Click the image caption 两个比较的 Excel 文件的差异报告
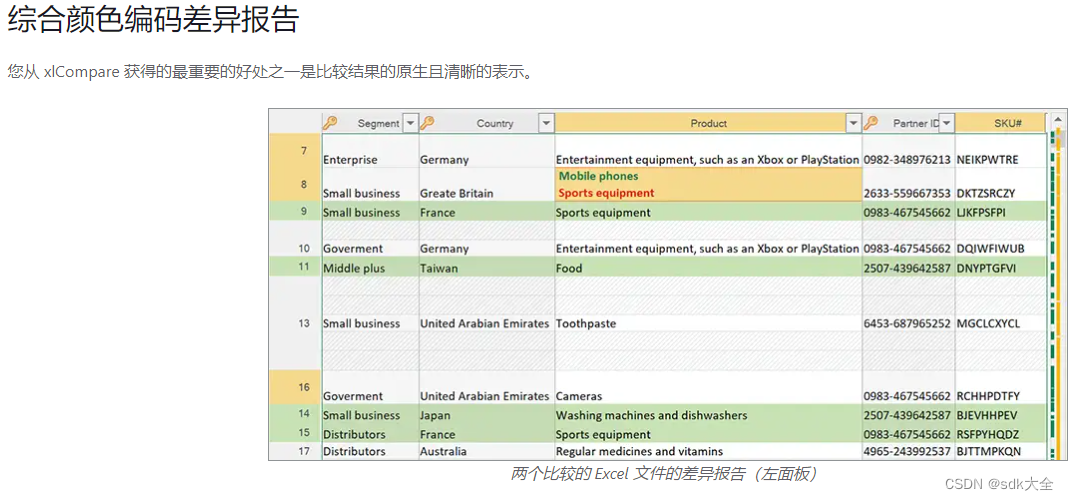Image resolution: width=1069 pixels, height=500 pixels. 663,473
